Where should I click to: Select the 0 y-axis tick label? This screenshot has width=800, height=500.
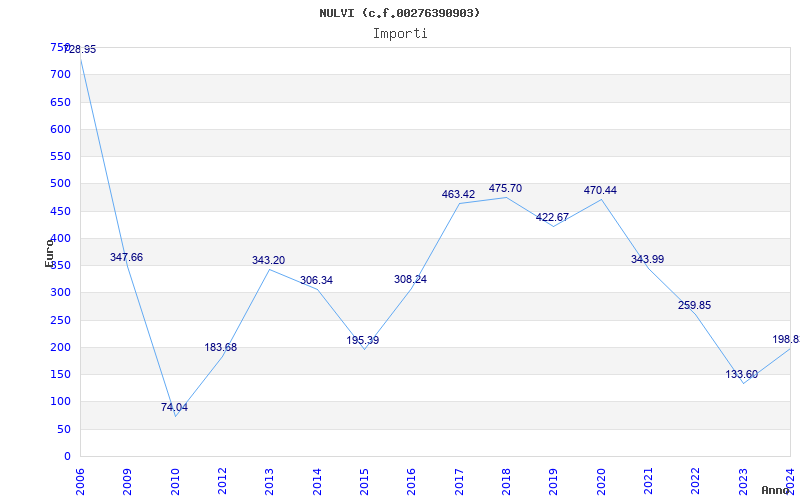[x=67, y=457]
